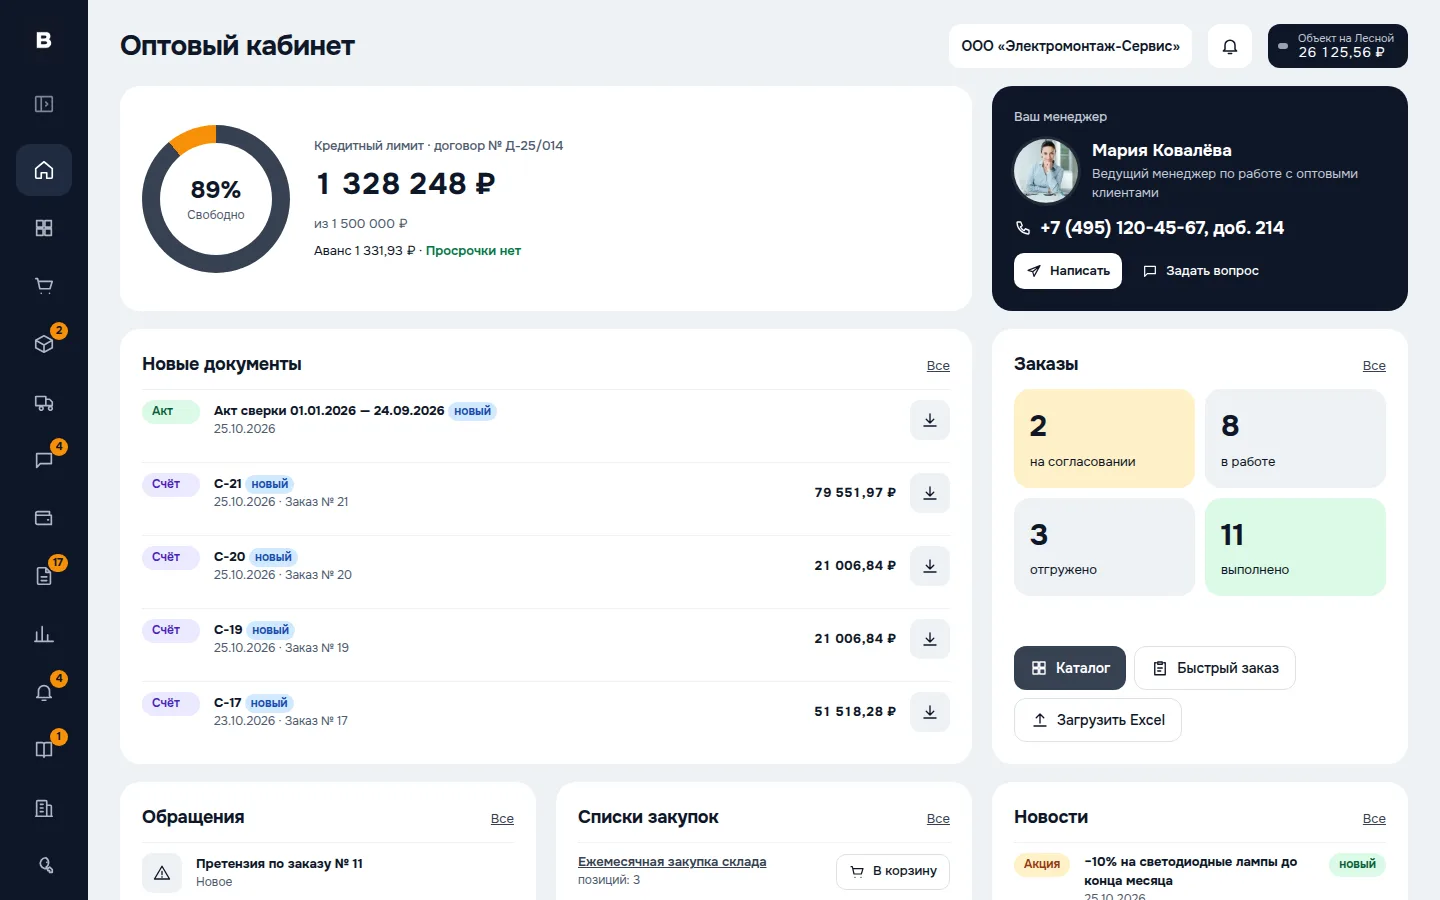Add Ежемесячная закупка склада В корзину

point(893,871)
